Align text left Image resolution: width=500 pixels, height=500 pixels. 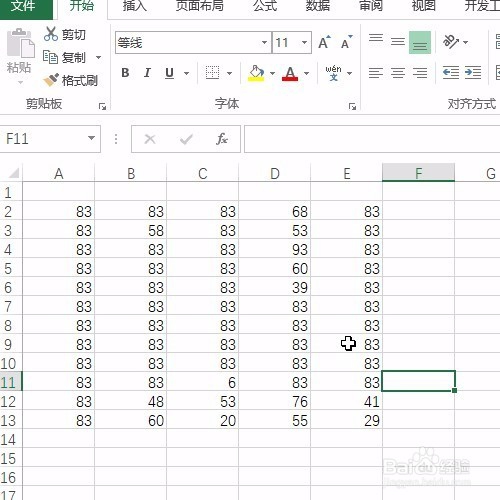376,73
